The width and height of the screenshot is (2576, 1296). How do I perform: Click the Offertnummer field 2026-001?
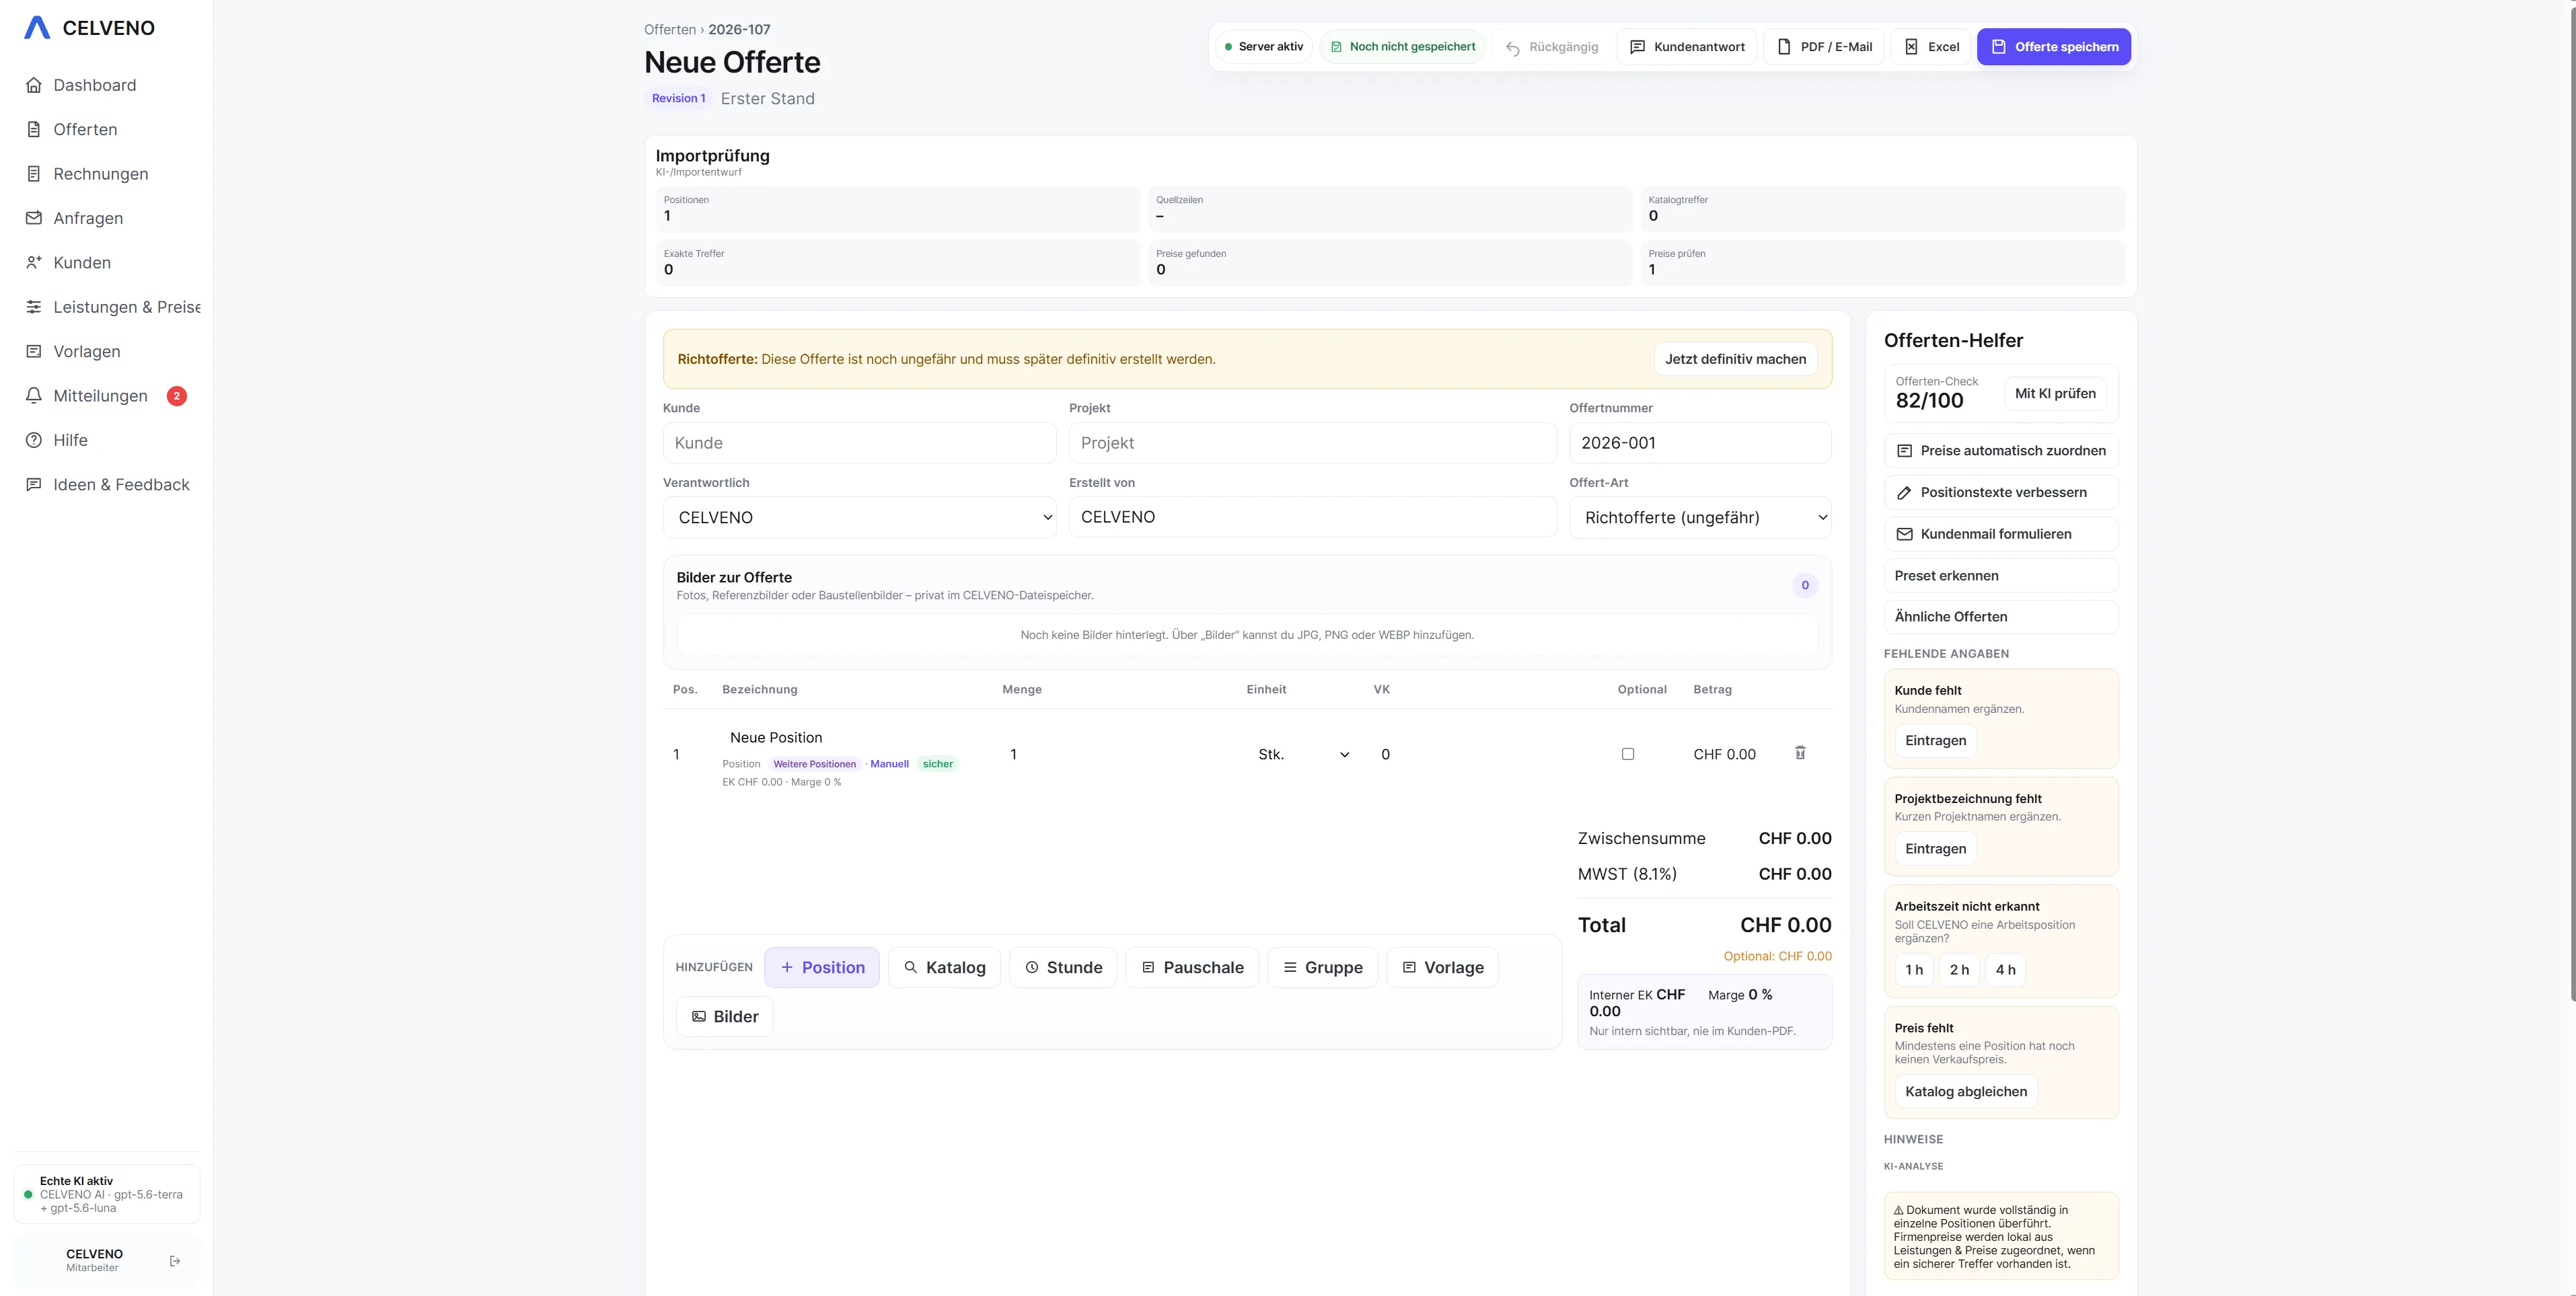tap(1700, 443)
